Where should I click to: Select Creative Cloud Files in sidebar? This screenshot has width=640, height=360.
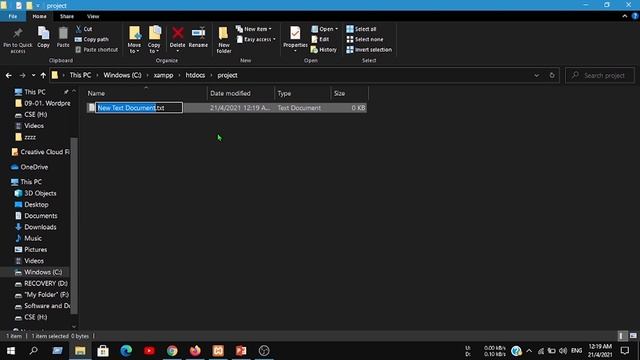(x=41, y=152)
